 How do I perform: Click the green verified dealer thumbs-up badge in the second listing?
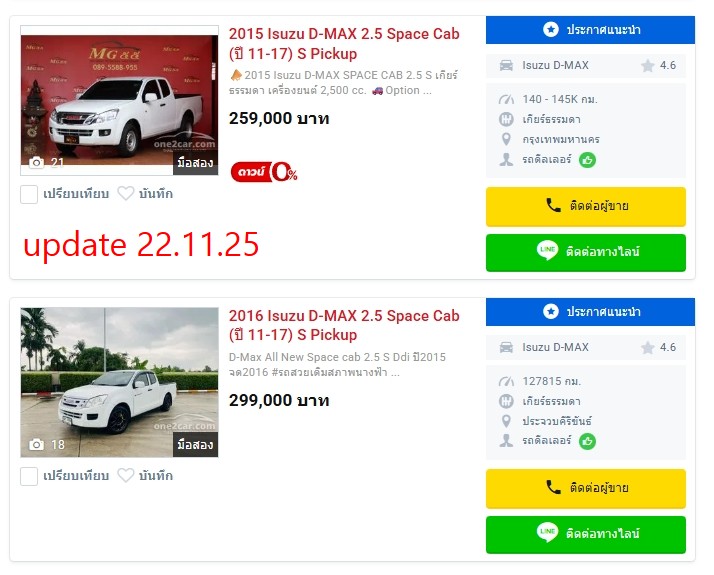pos(587,441)
